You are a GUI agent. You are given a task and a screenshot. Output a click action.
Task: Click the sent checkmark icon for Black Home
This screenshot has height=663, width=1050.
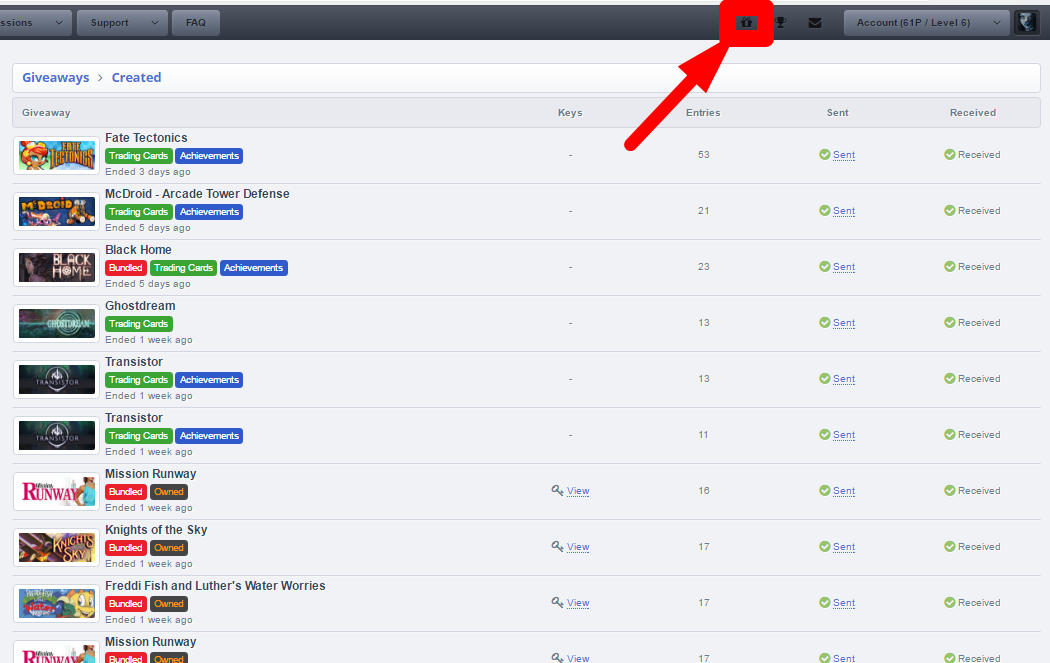pyautogui.click(x=824, y=267)
